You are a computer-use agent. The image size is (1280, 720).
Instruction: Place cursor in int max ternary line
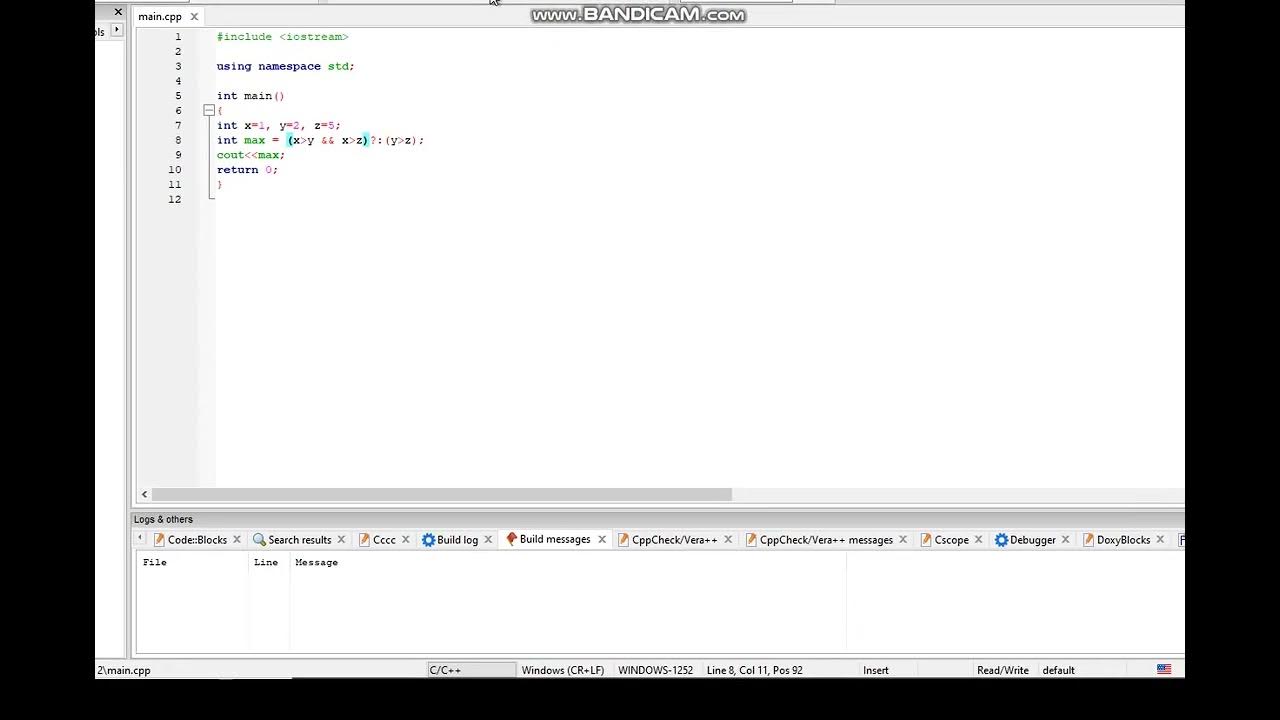point(320,140)
